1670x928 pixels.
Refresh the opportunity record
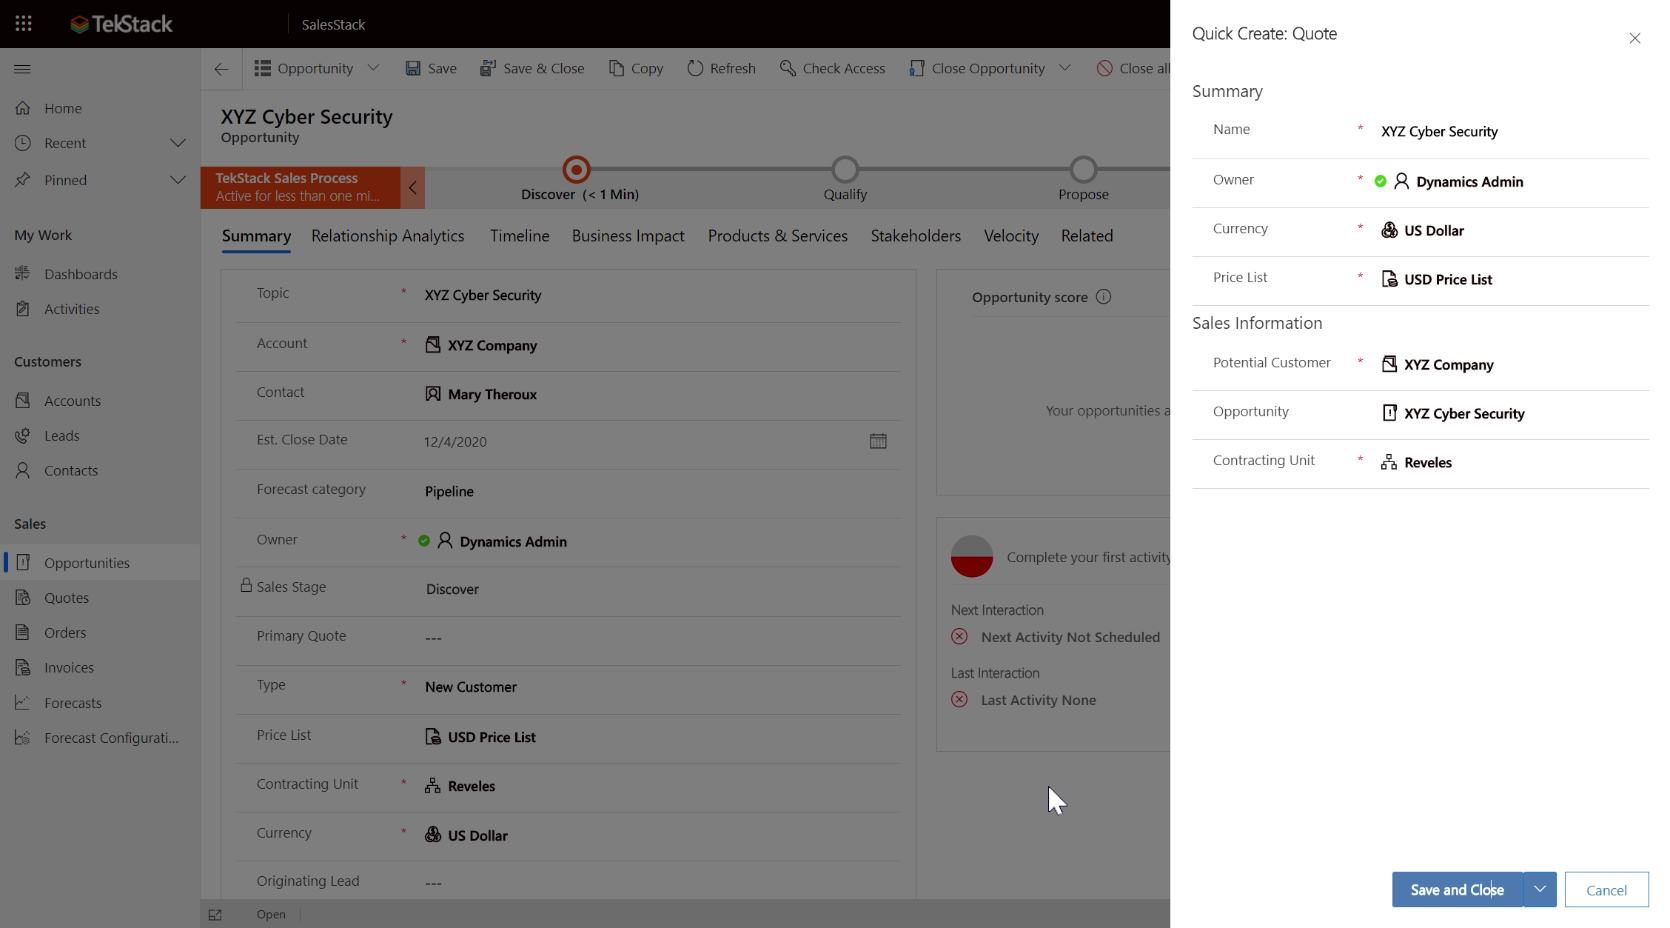tap(721, 69)
